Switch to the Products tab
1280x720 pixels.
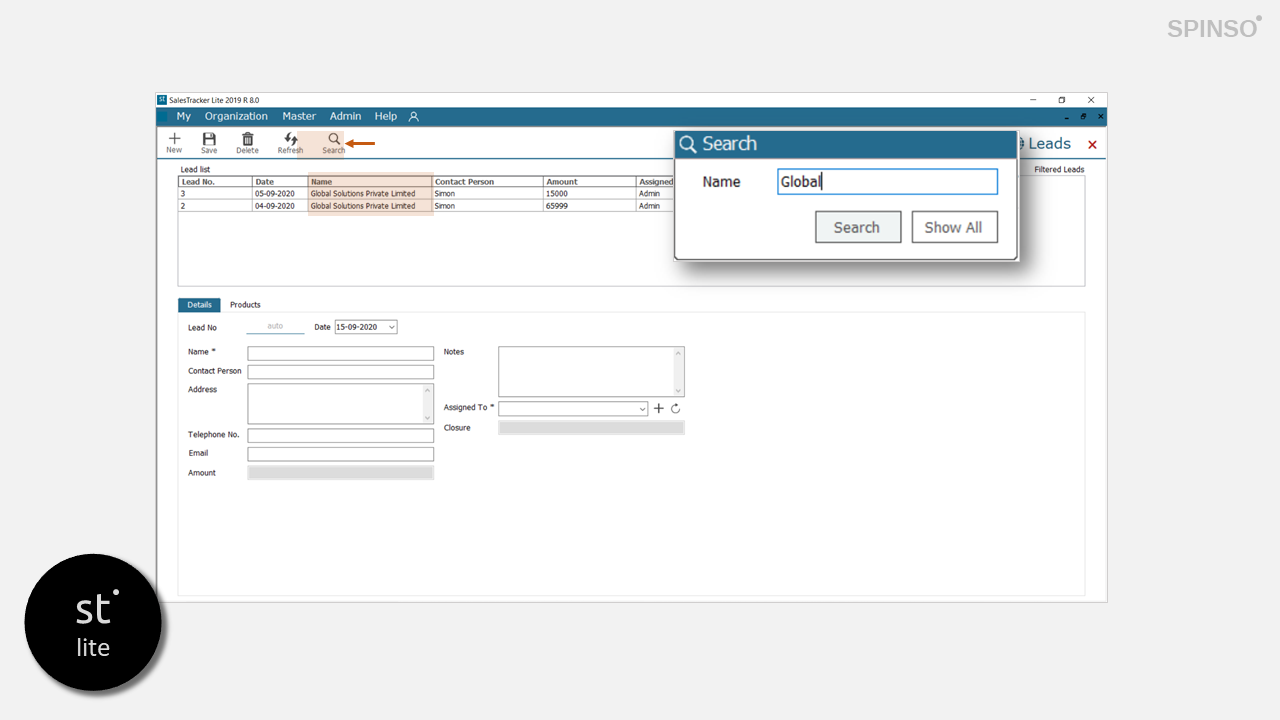click(x=245, y=305)
